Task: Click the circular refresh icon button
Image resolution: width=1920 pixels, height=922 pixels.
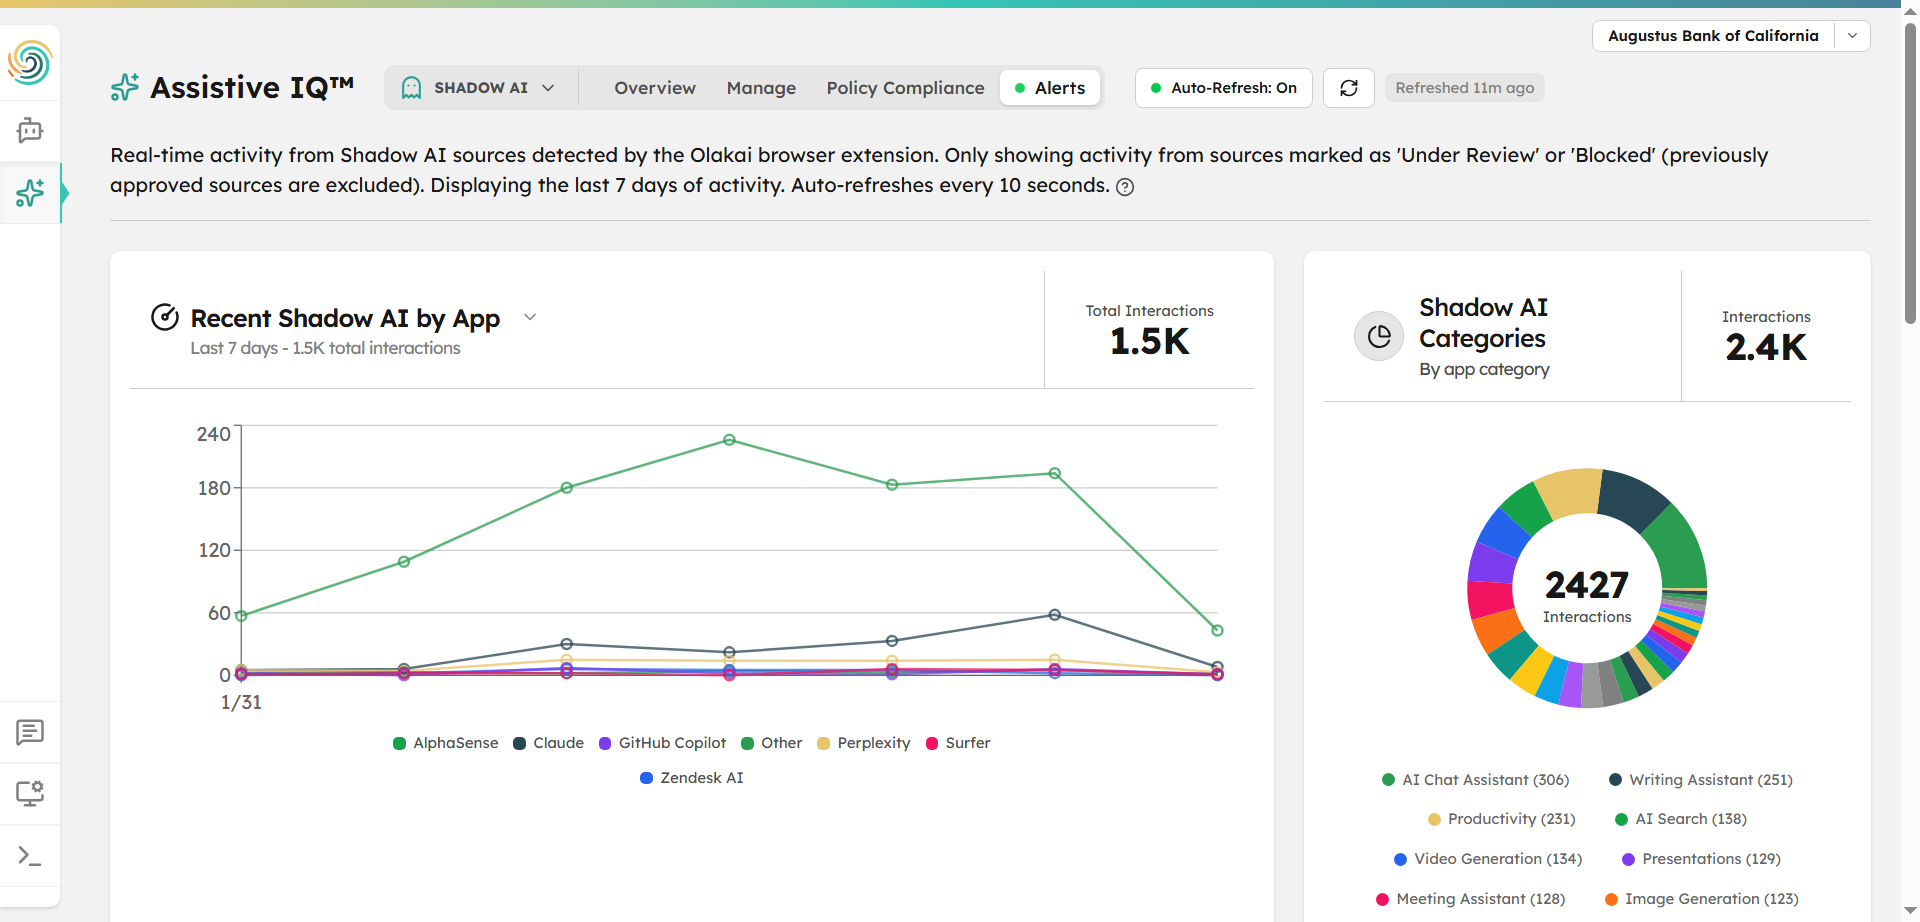Action: pos(1348,88)
